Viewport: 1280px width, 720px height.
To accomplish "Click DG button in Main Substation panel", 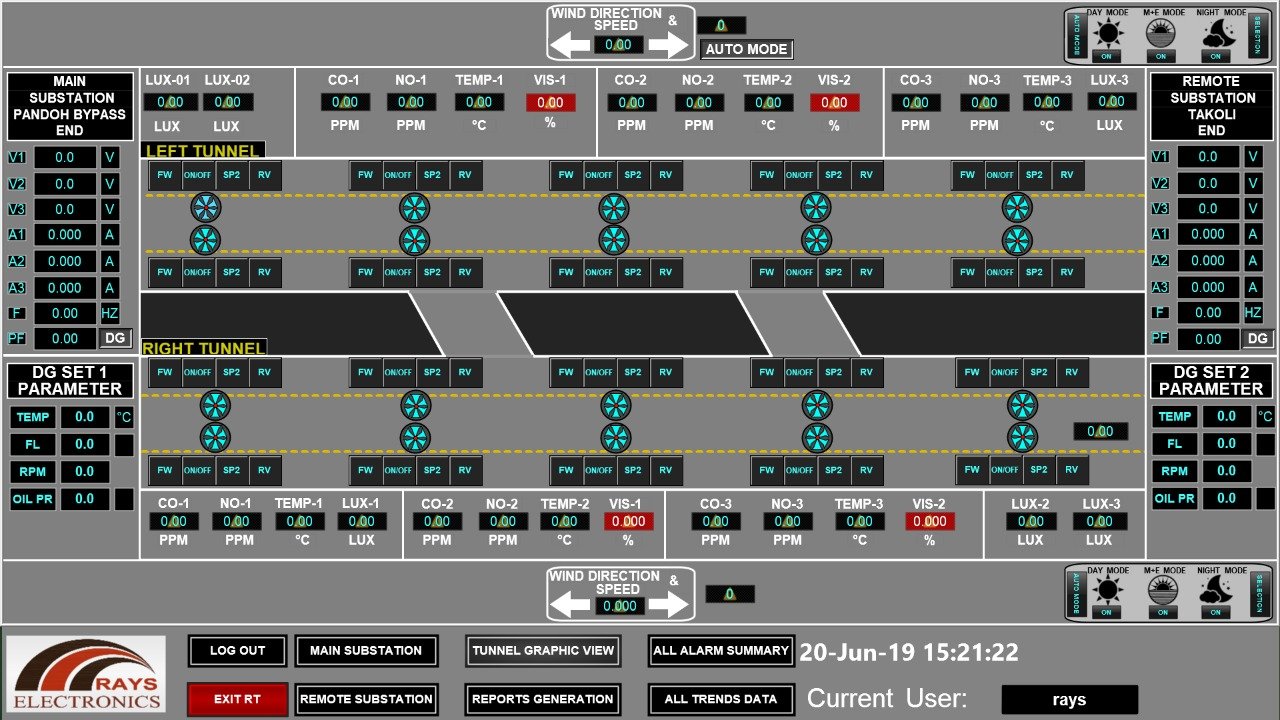I will [x=116, y=338].
